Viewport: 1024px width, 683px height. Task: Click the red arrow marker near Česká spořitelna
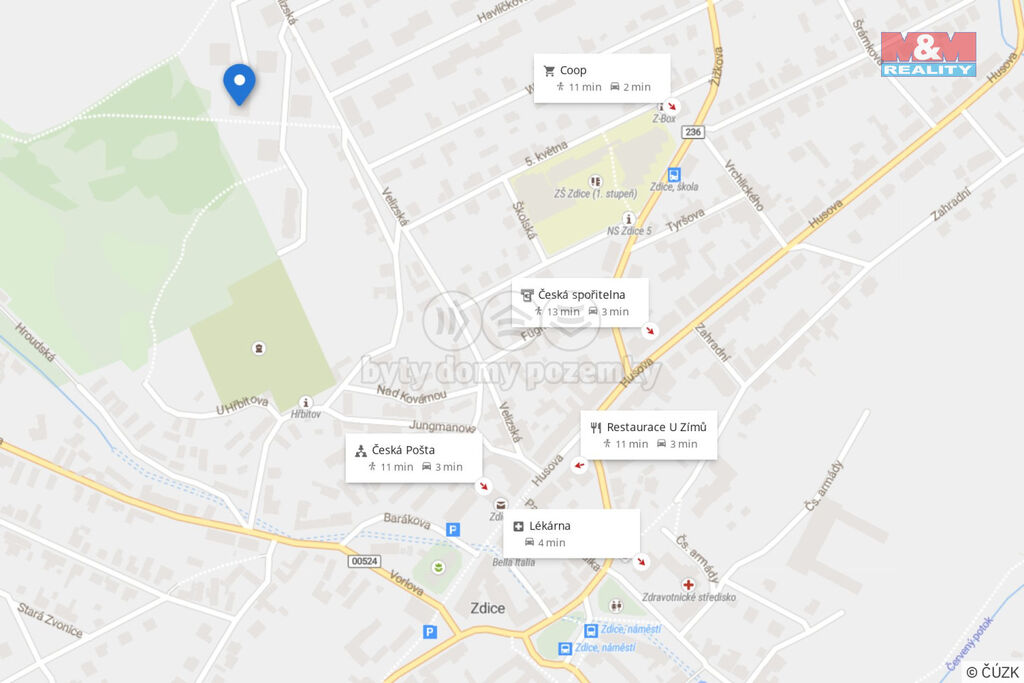pos(650,331)
